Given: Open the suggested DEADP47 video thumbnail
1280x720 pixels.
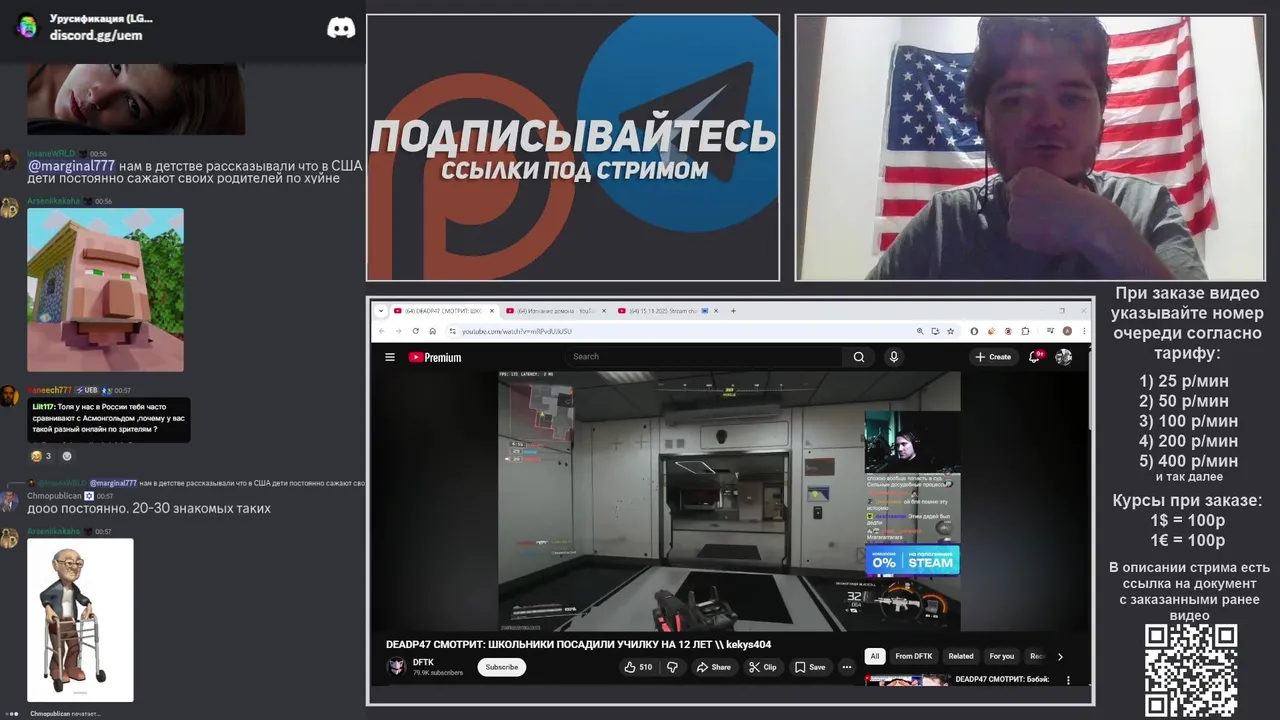Looking at the screenshot, I should [908, 681].
